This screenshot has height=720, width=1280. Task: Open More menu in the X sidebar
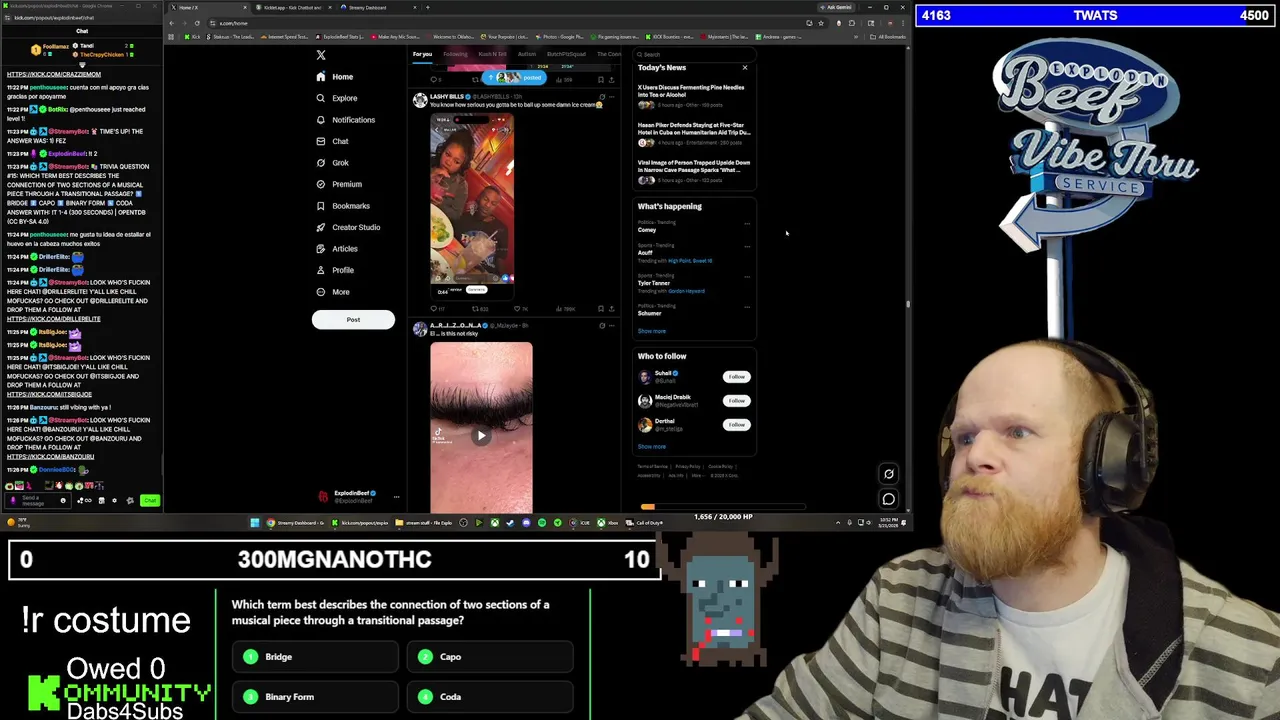click(x=332, y=292)
